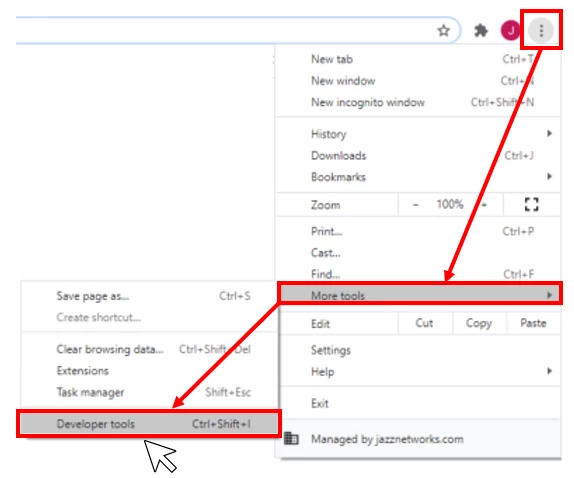Click the Copy button

(479, 323)
